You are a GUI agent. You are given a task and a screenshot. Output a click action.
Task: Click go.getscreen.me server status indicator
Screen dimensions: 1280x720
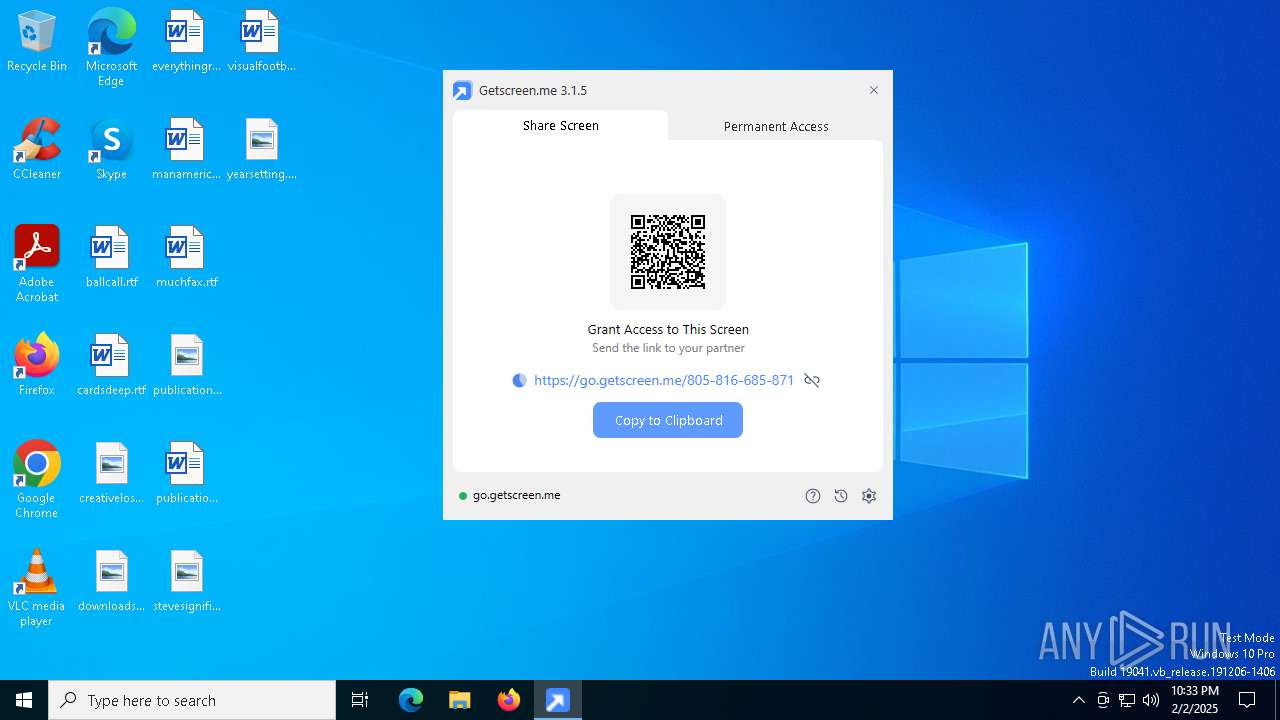point(510,495)
